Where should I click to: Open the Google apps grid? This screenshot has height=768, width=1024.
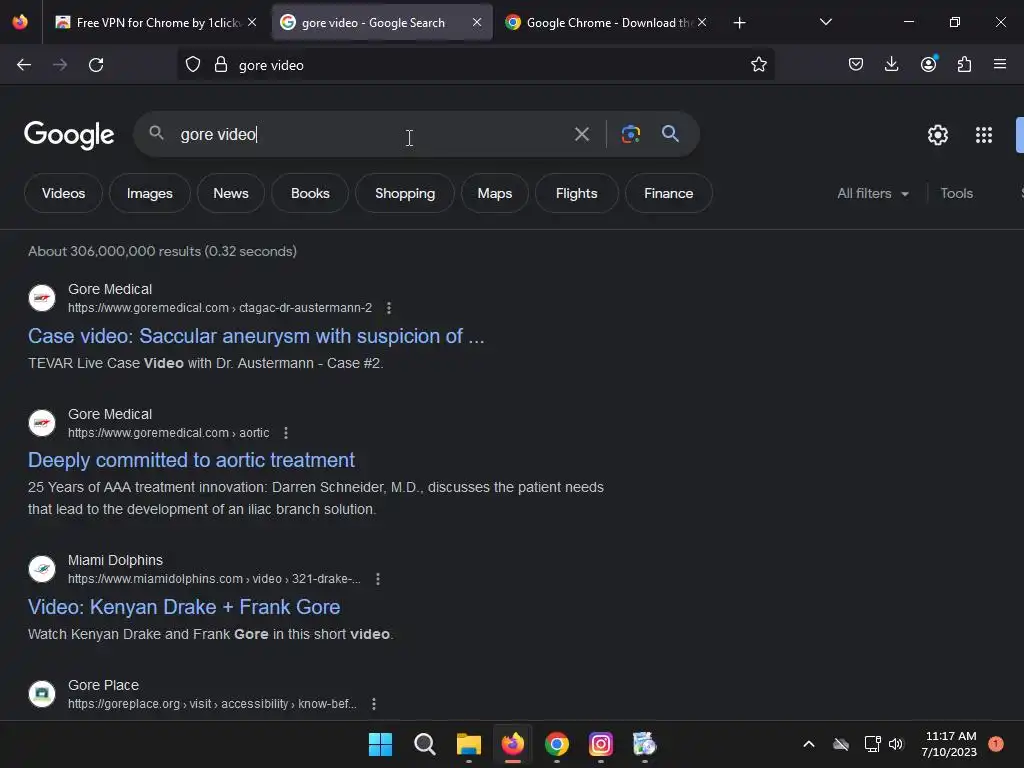point(984,135)
